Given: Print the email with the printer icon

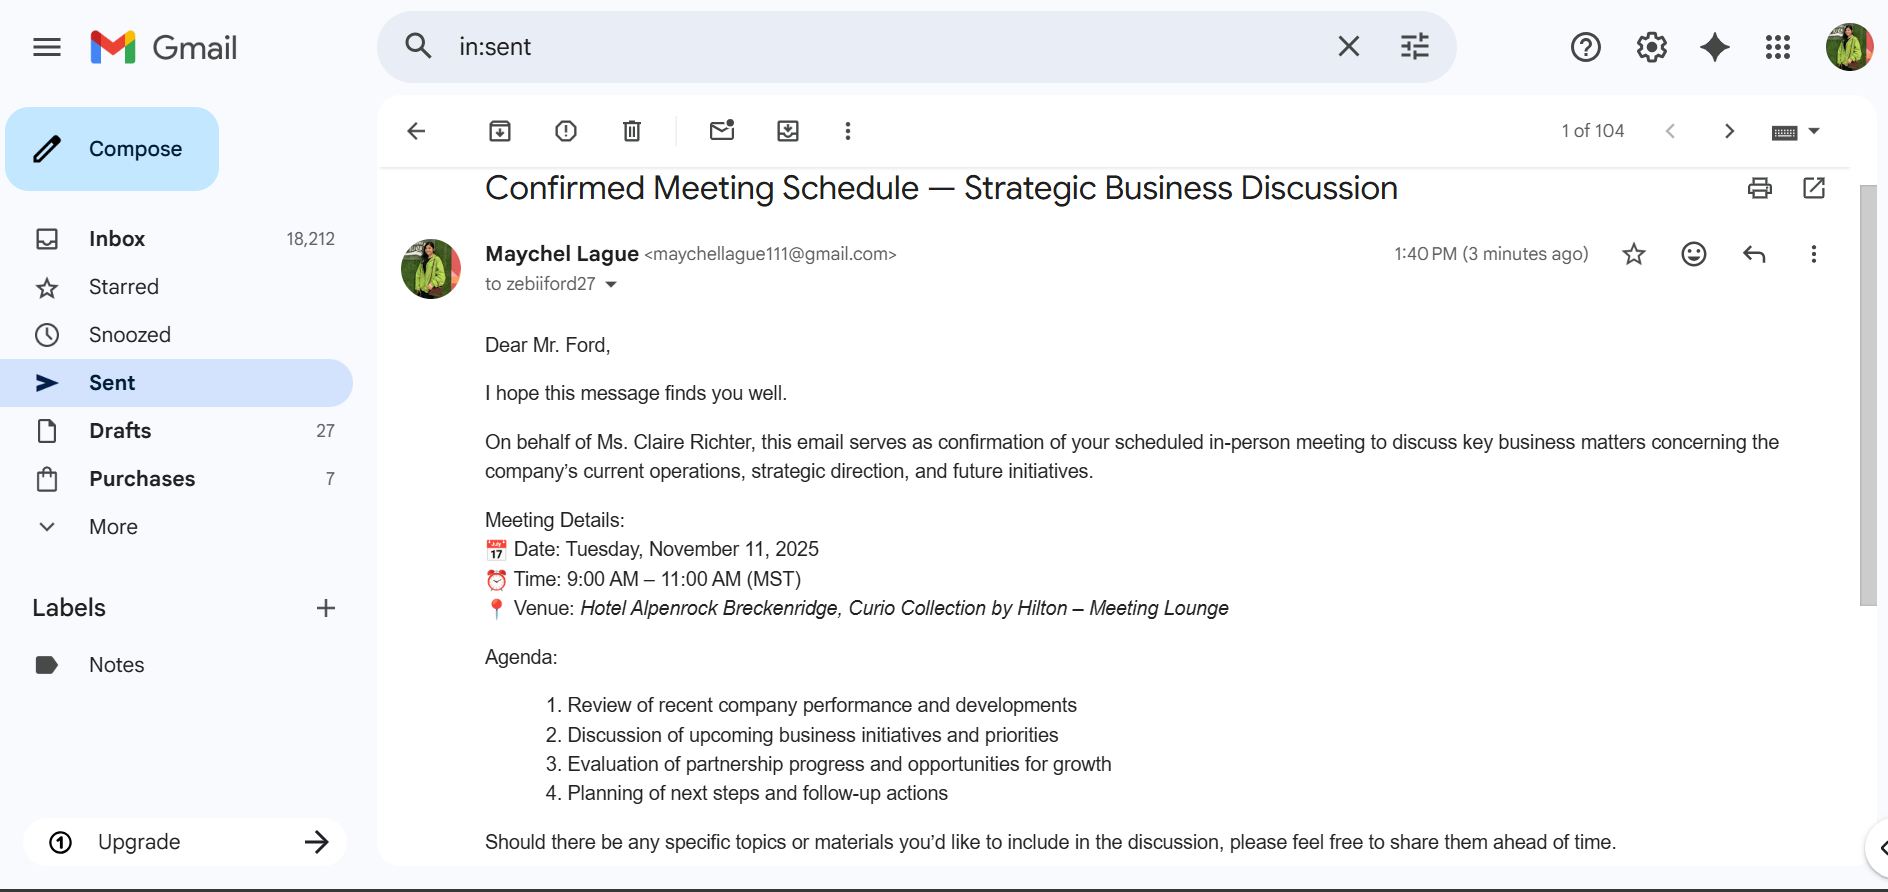Looking at the screenshot, I should pos(1759,188).
